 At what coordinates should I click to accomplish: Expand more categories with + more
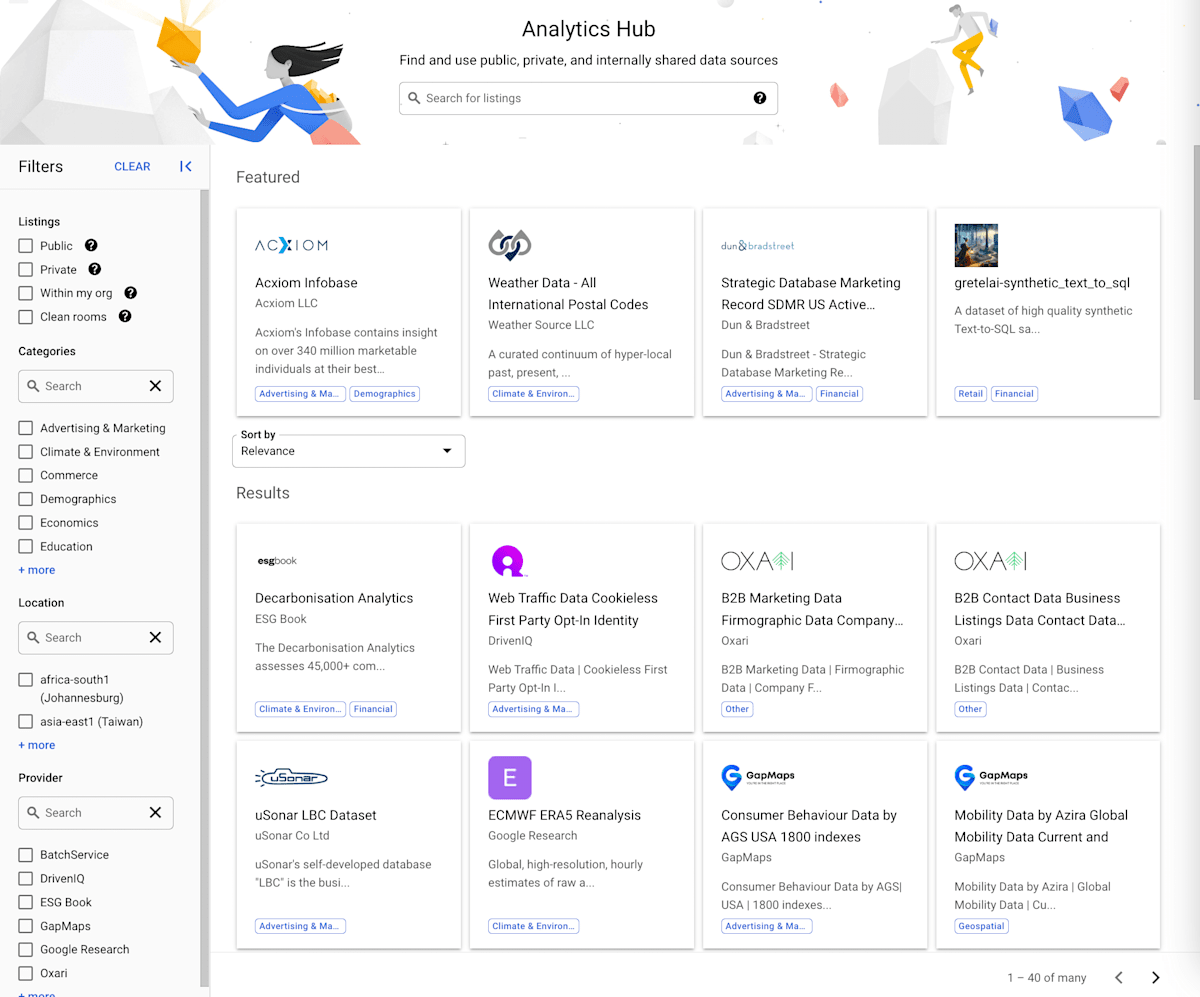coord(37,570)
